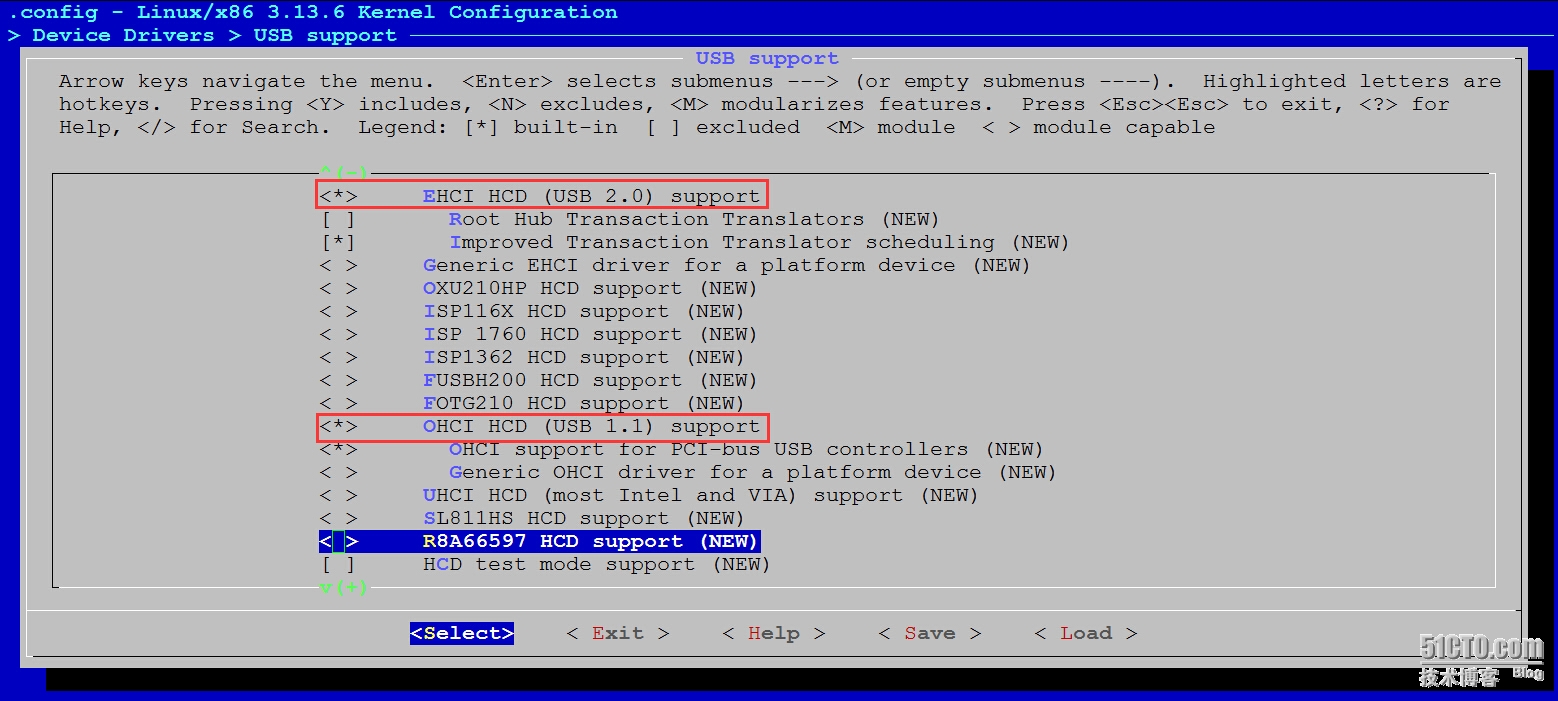Select Generic OHCI driver for platform device
1558x701 pixels.
pyautogui.click(x=753, y=472)
